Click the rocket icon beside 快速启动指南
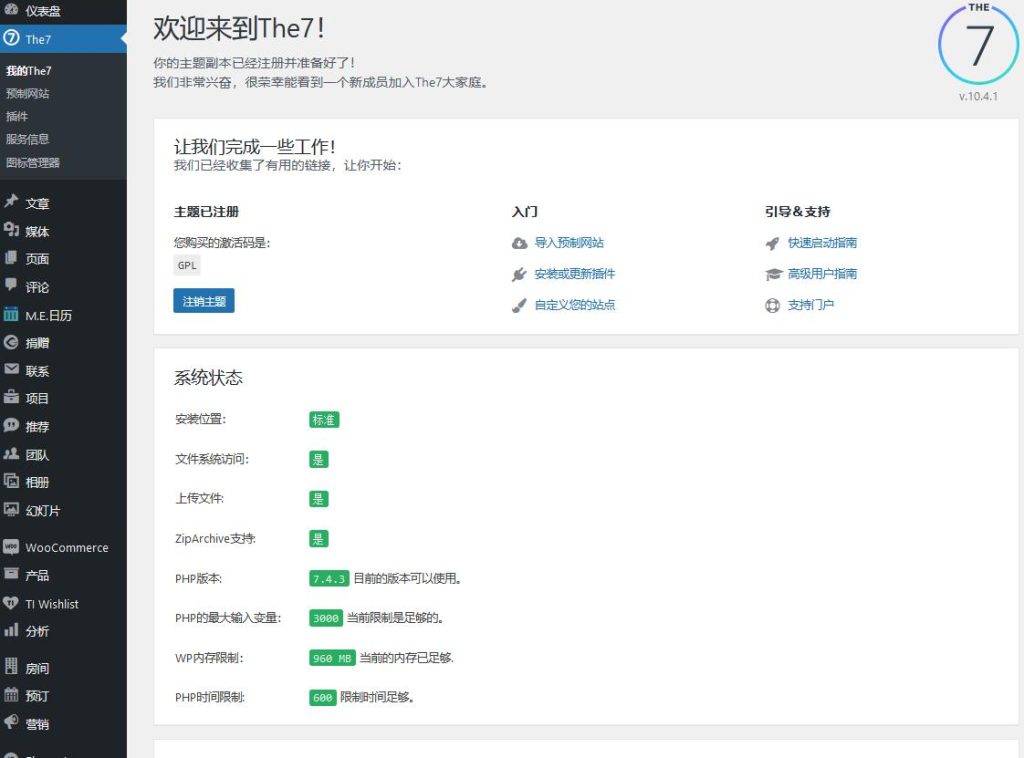Screen dimensions: 1024x758 coord(772,243)
